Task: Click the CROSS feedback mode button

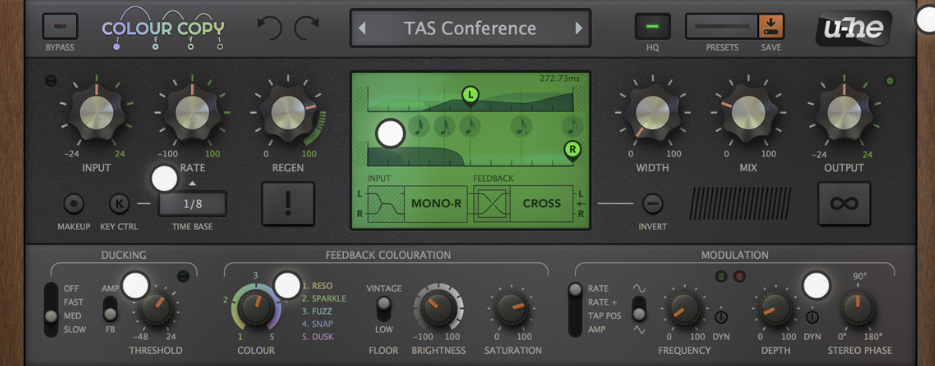Action: pos(542,204)
